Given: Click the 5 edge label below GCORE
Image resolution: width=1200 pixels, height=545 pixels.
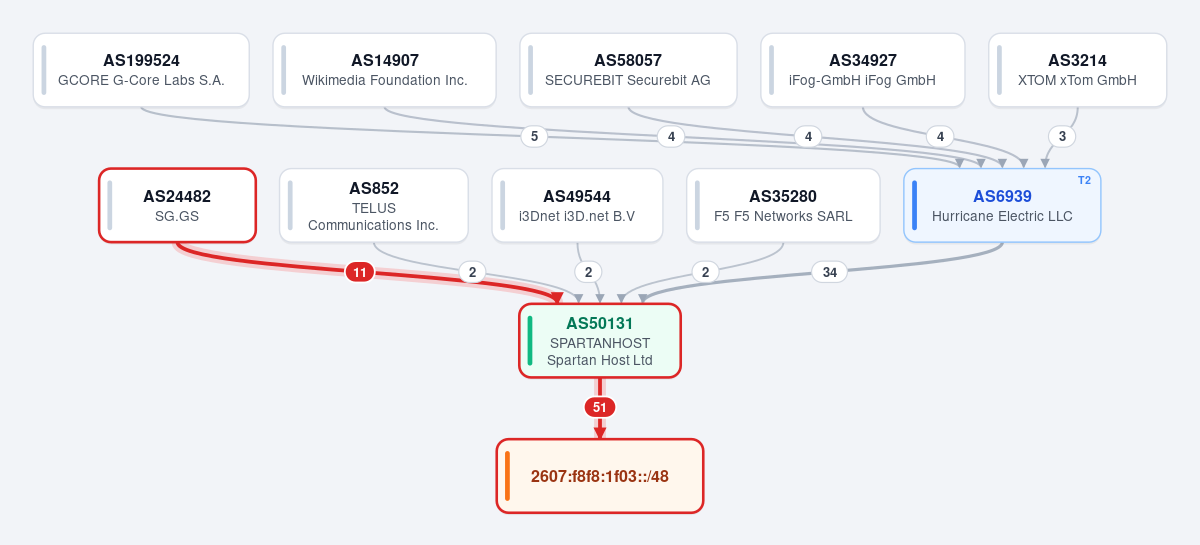Looking at the screenshot, I should [534, 137].
